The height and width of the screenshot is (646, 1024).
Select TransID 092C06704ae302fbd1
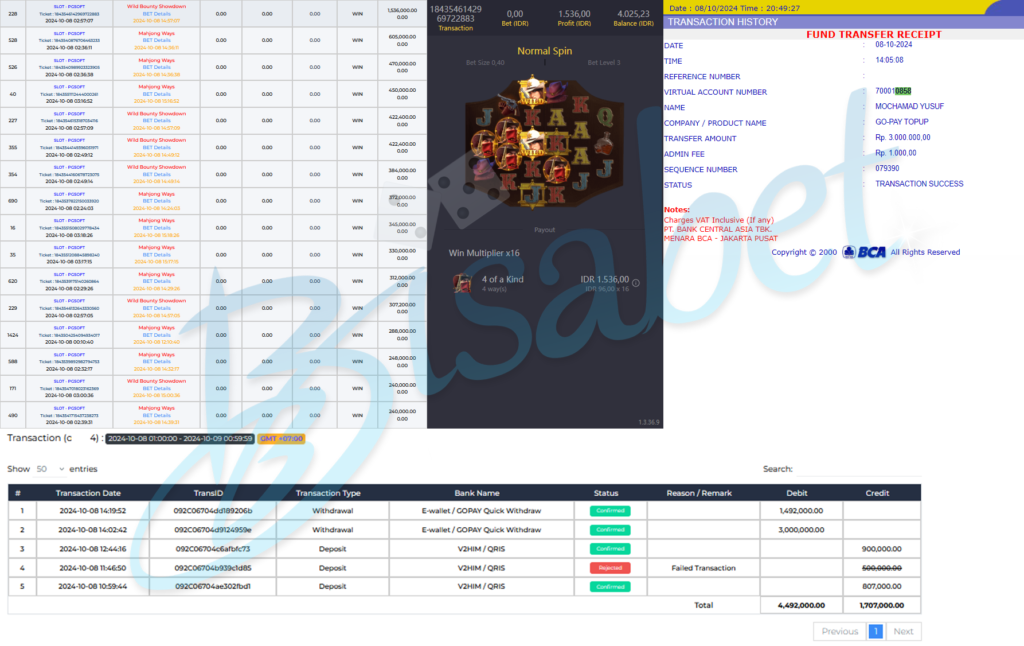pos(213,587)
